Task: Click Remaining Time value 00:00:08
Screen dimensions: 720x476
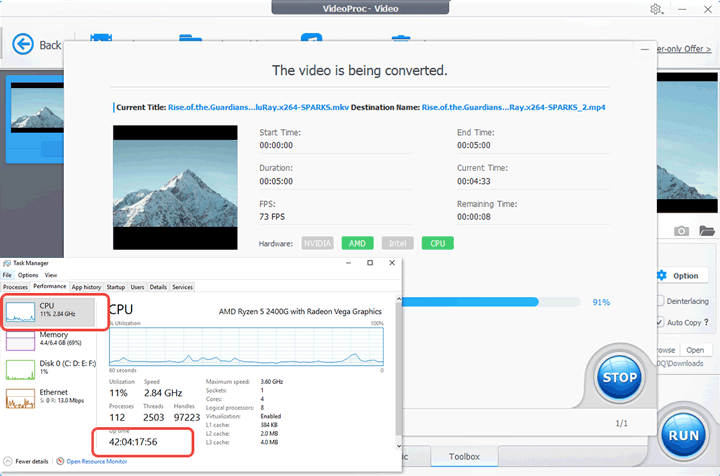Action: [473, 217]
